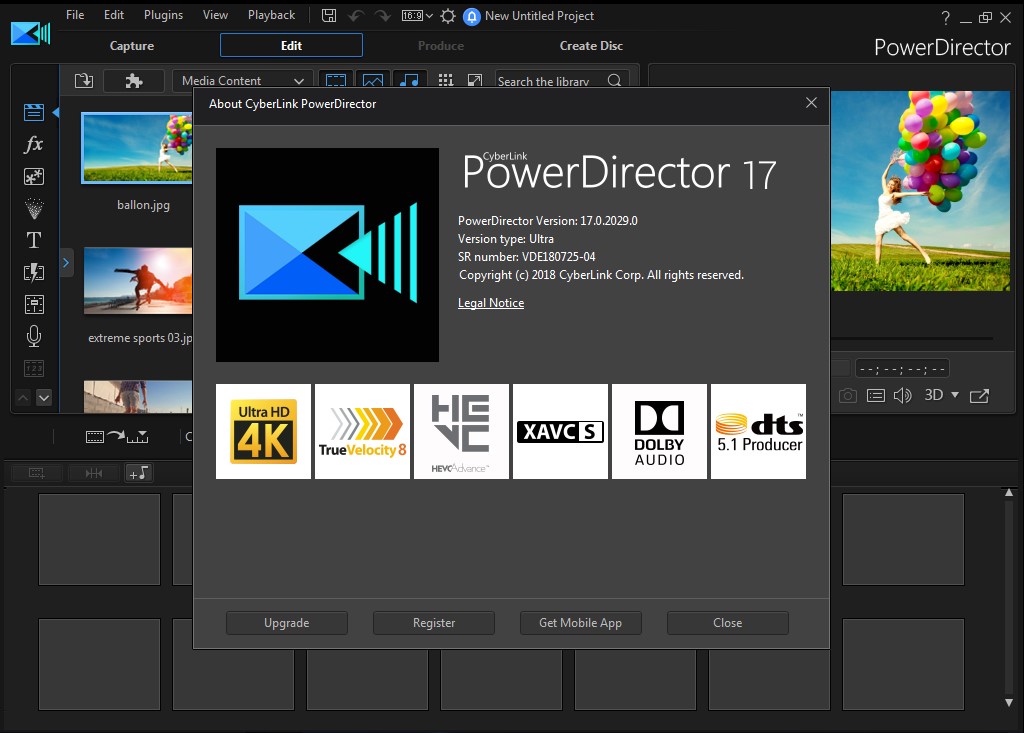1024x733 pixels.
Task: Switch timeline/storyboard view button
Action: coord(116,436)
